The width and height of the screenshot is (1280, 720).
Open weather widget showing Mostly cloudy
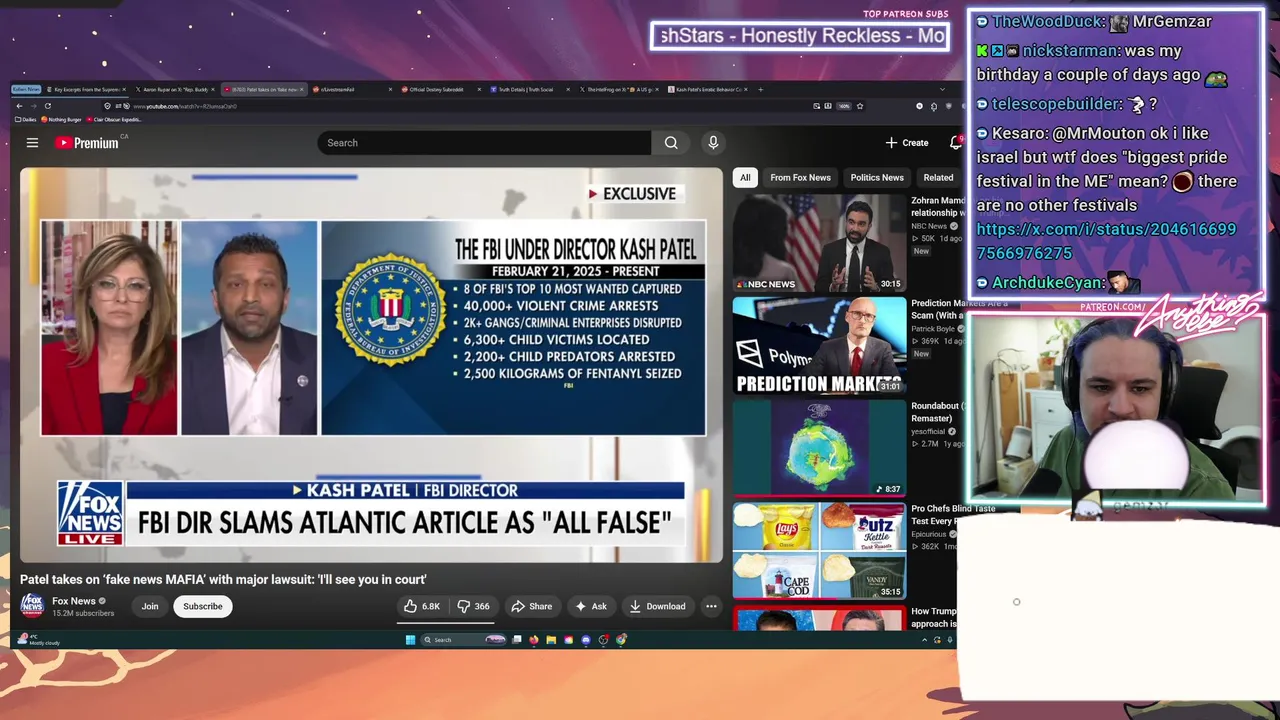[40, 640]
